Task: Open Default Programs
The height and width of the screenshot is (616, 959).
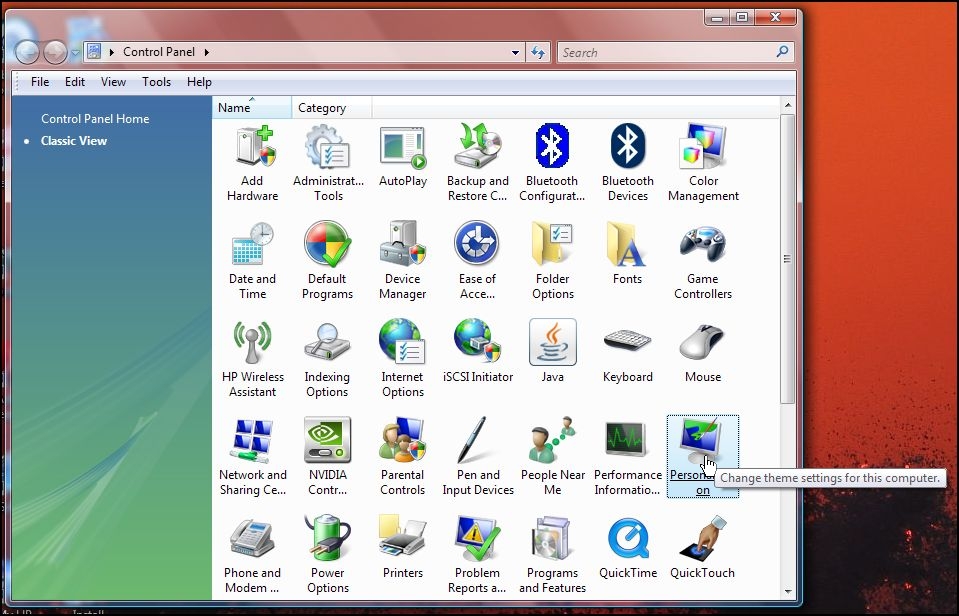Action: [x=327, y=261]
